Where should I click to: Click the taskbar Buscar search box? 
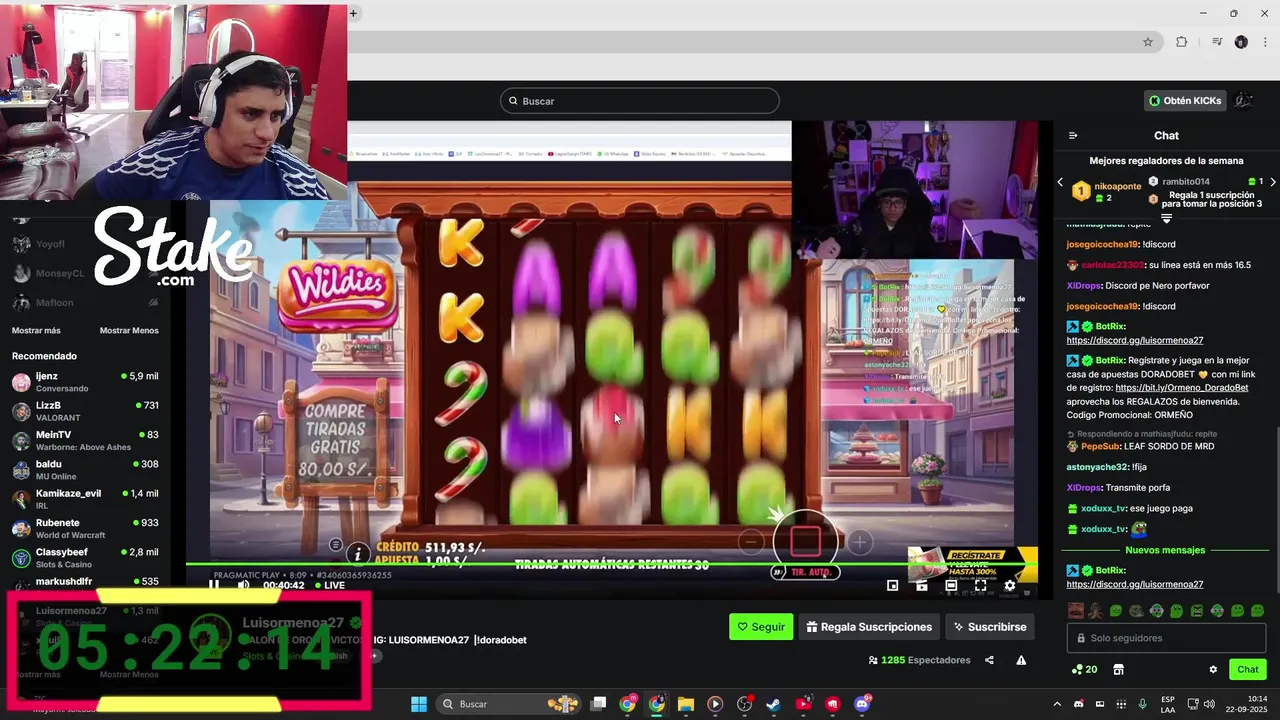(510, 704)
